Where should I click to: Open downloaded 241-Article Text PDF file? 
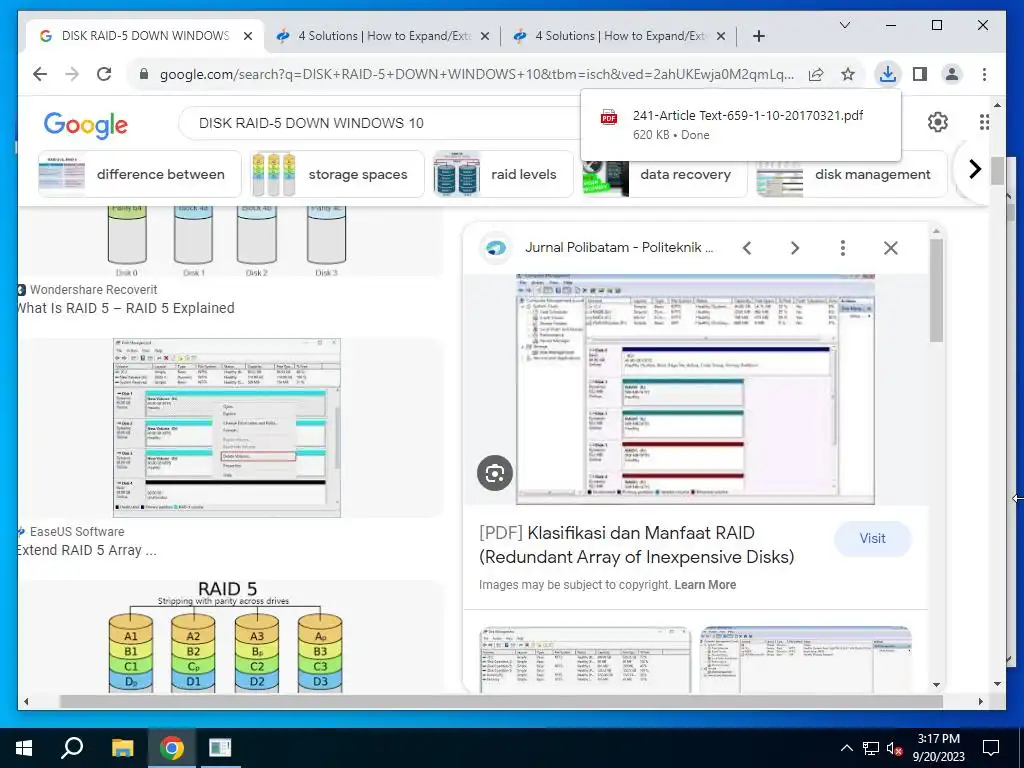(740, 124)
